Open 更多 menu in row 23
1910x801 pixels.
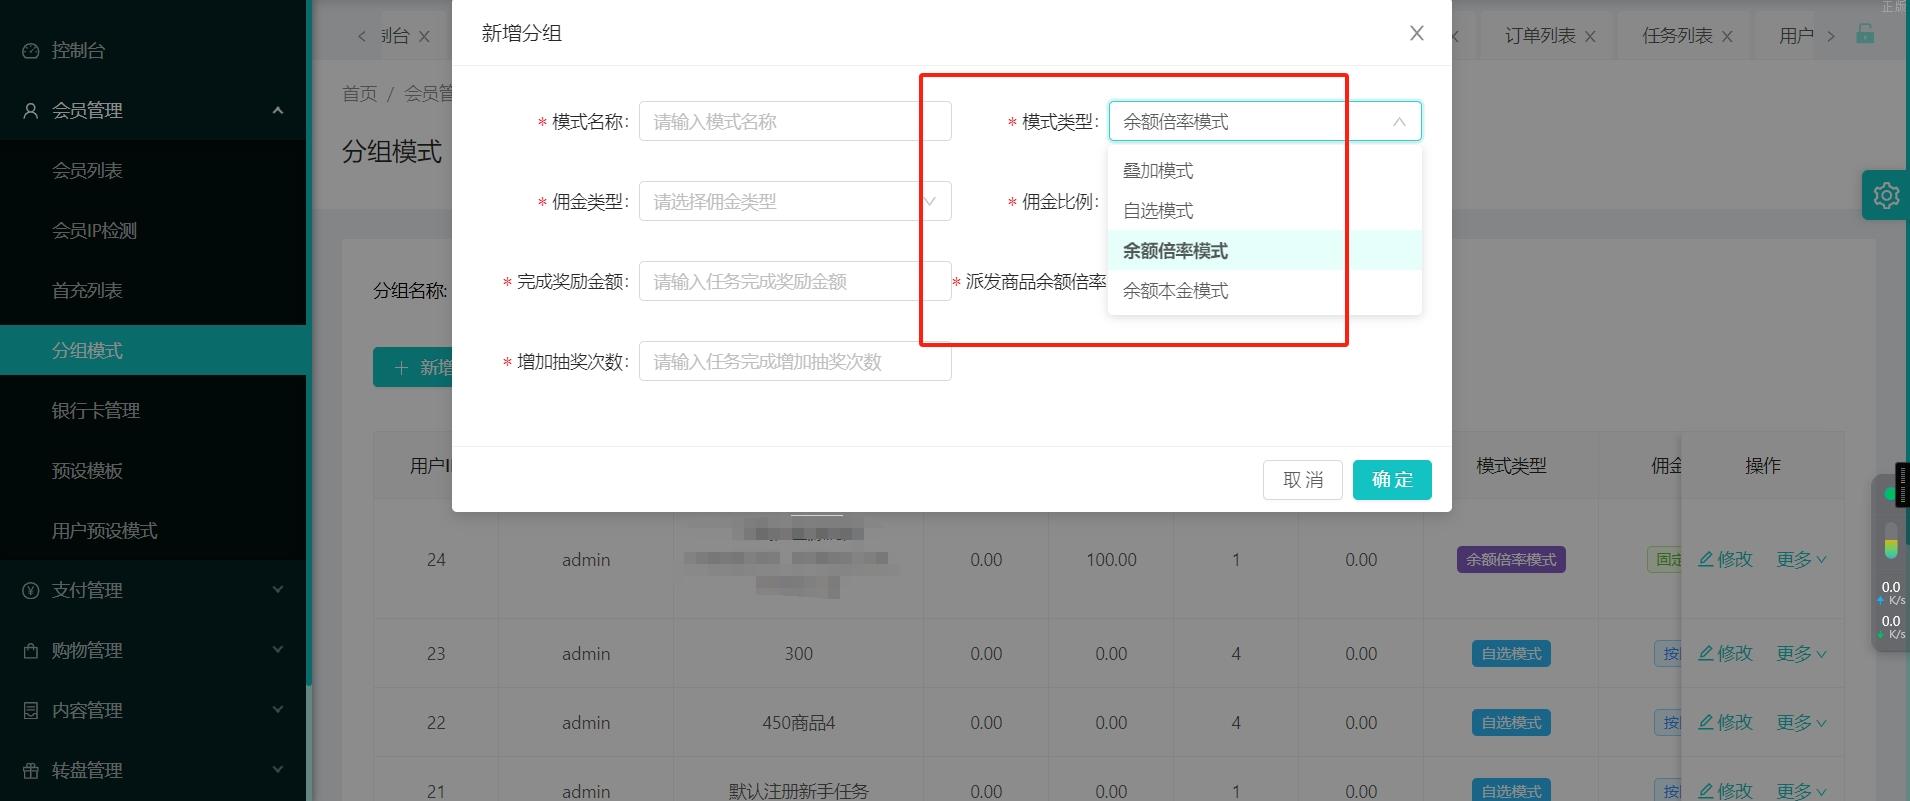(1801, 654)
